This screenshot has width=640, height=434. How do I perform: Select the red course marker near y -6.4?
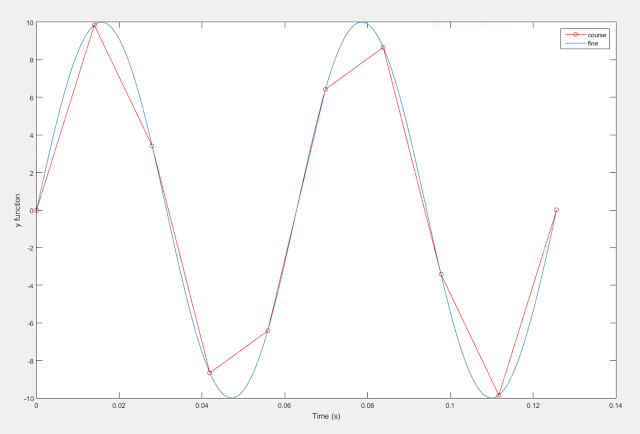[x=268, y=331]
